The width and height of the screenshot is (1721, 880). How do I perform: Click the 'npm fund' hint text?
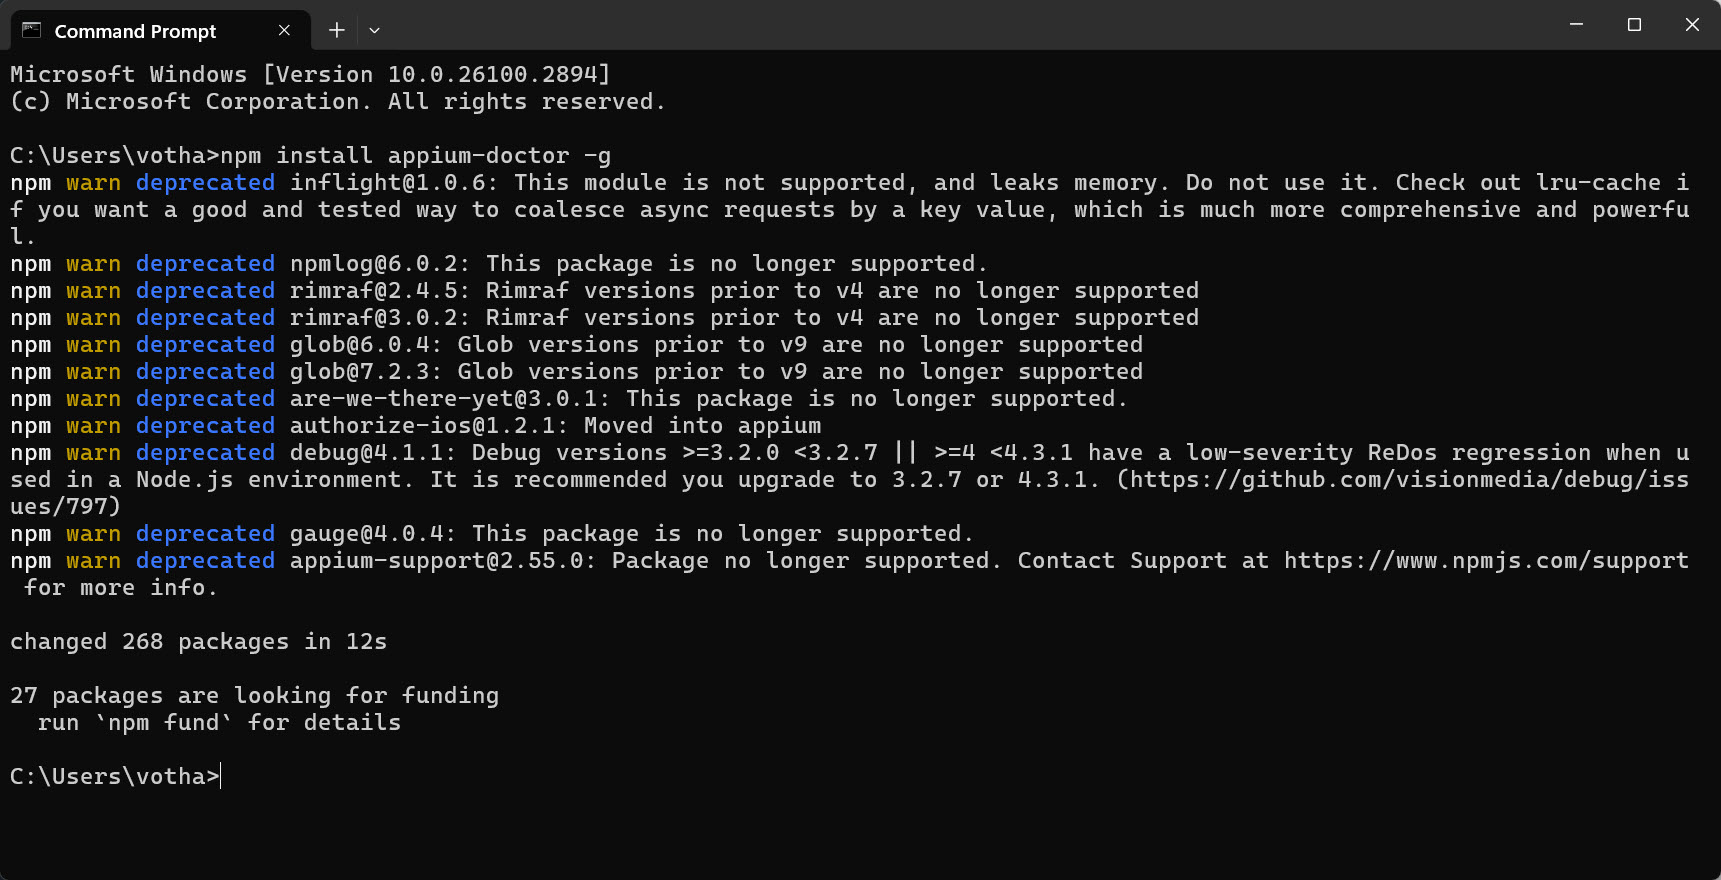(163, 723)
